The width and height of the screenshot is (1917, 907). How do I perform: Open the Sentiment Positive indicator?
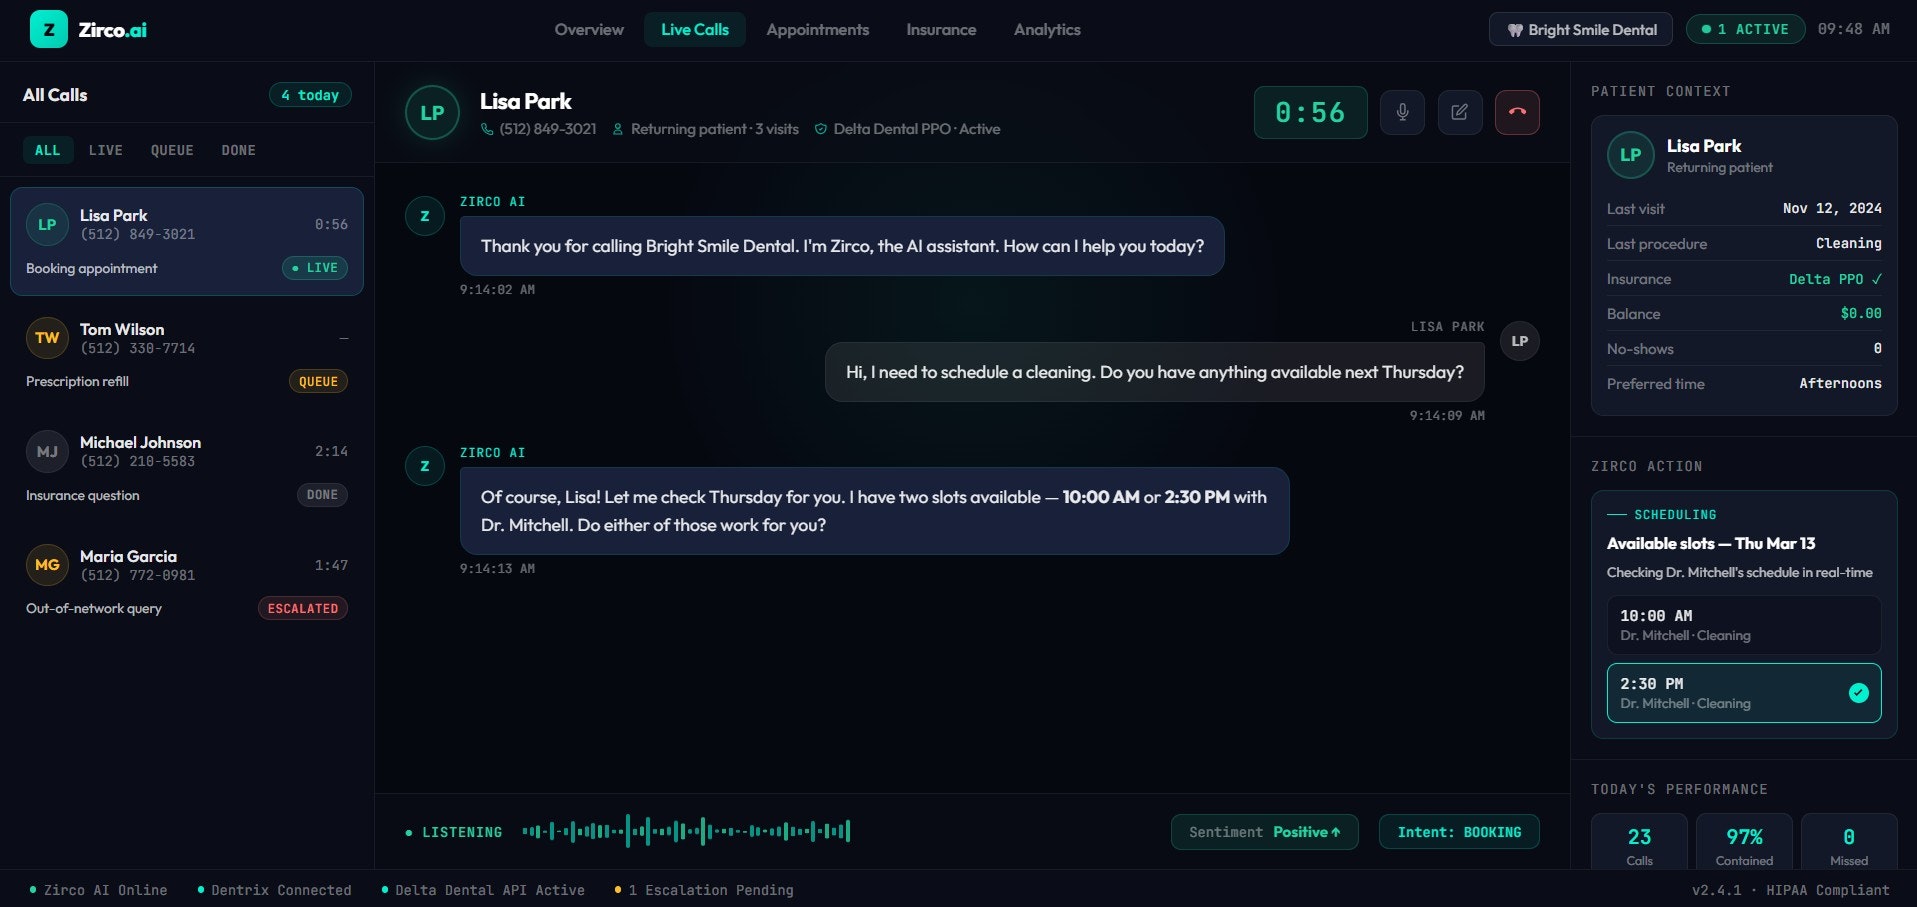tap(1264, 831)
